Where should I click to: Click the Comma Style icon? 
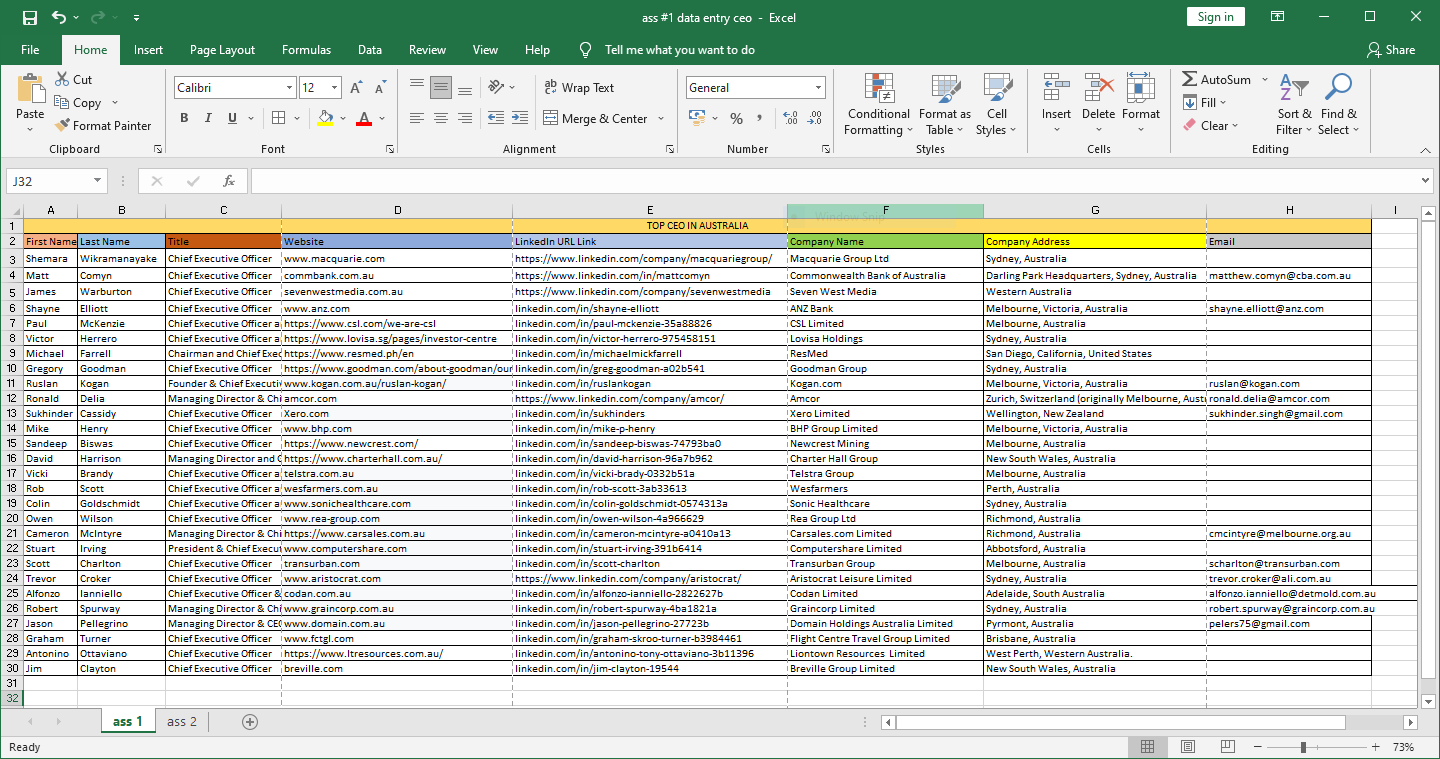pos(760,118)
